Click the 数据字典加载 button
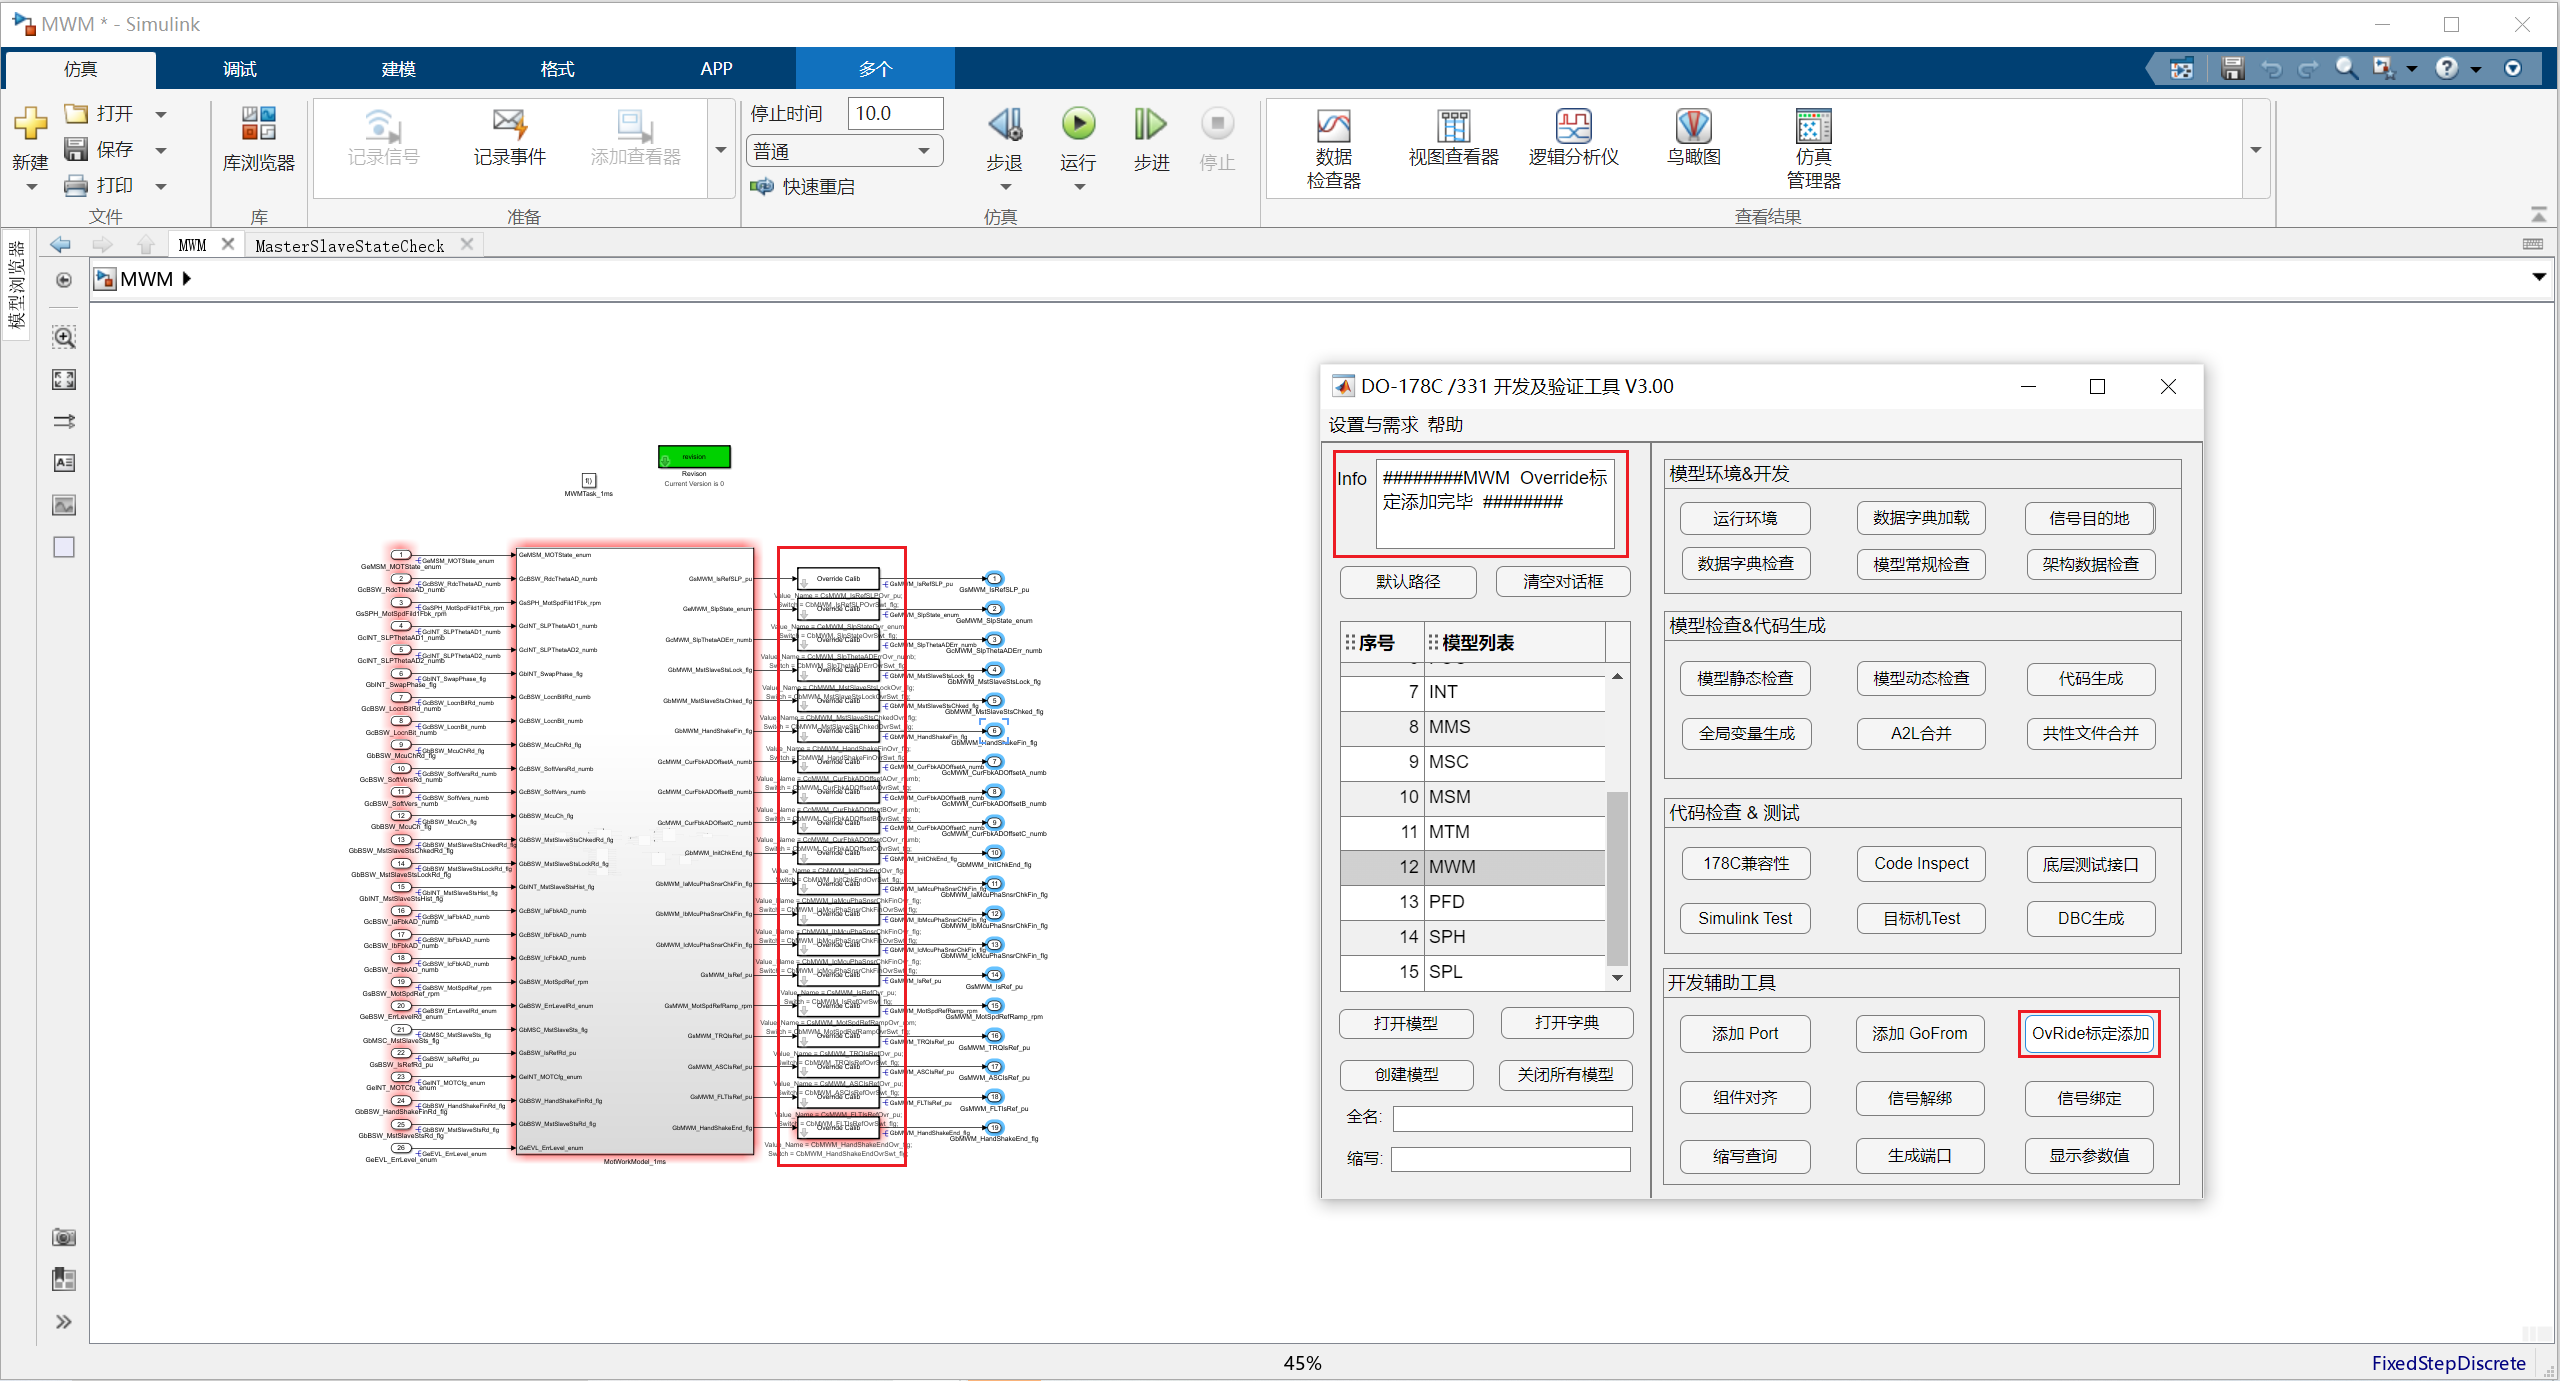The height and width of the screenshot is (1381, 2560). [x=1920, y=518]
